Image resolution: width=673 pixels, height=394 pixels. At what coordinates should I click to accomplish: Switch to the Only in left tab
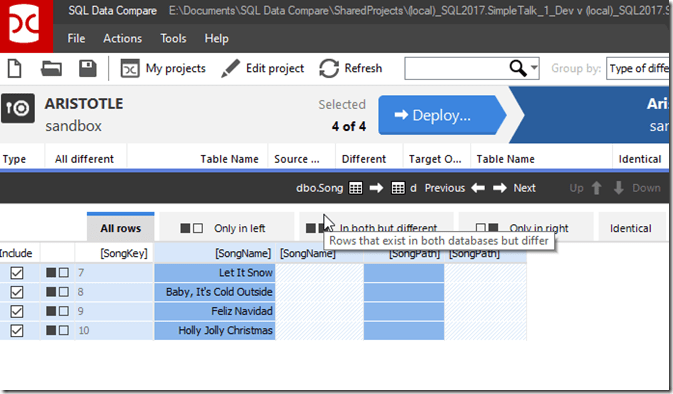(x=226, y=228)
